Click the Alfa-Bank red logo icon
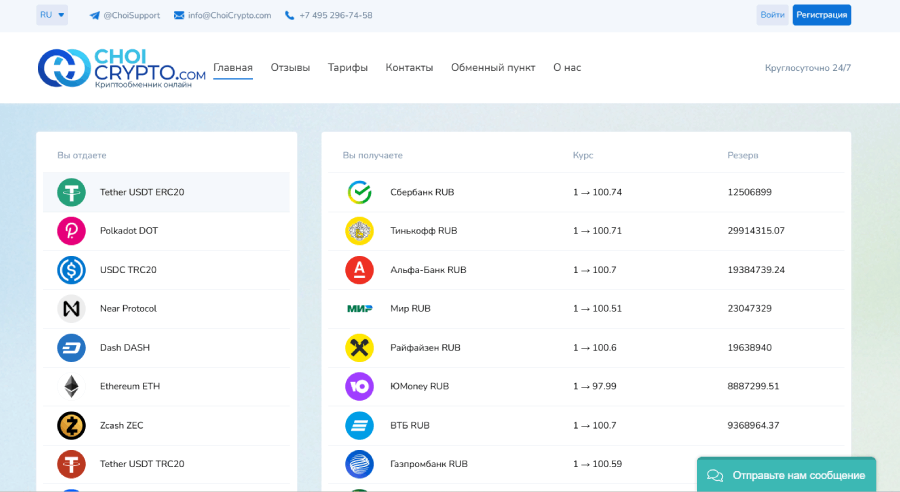900x492 pixels. click(x=359, y=270)
